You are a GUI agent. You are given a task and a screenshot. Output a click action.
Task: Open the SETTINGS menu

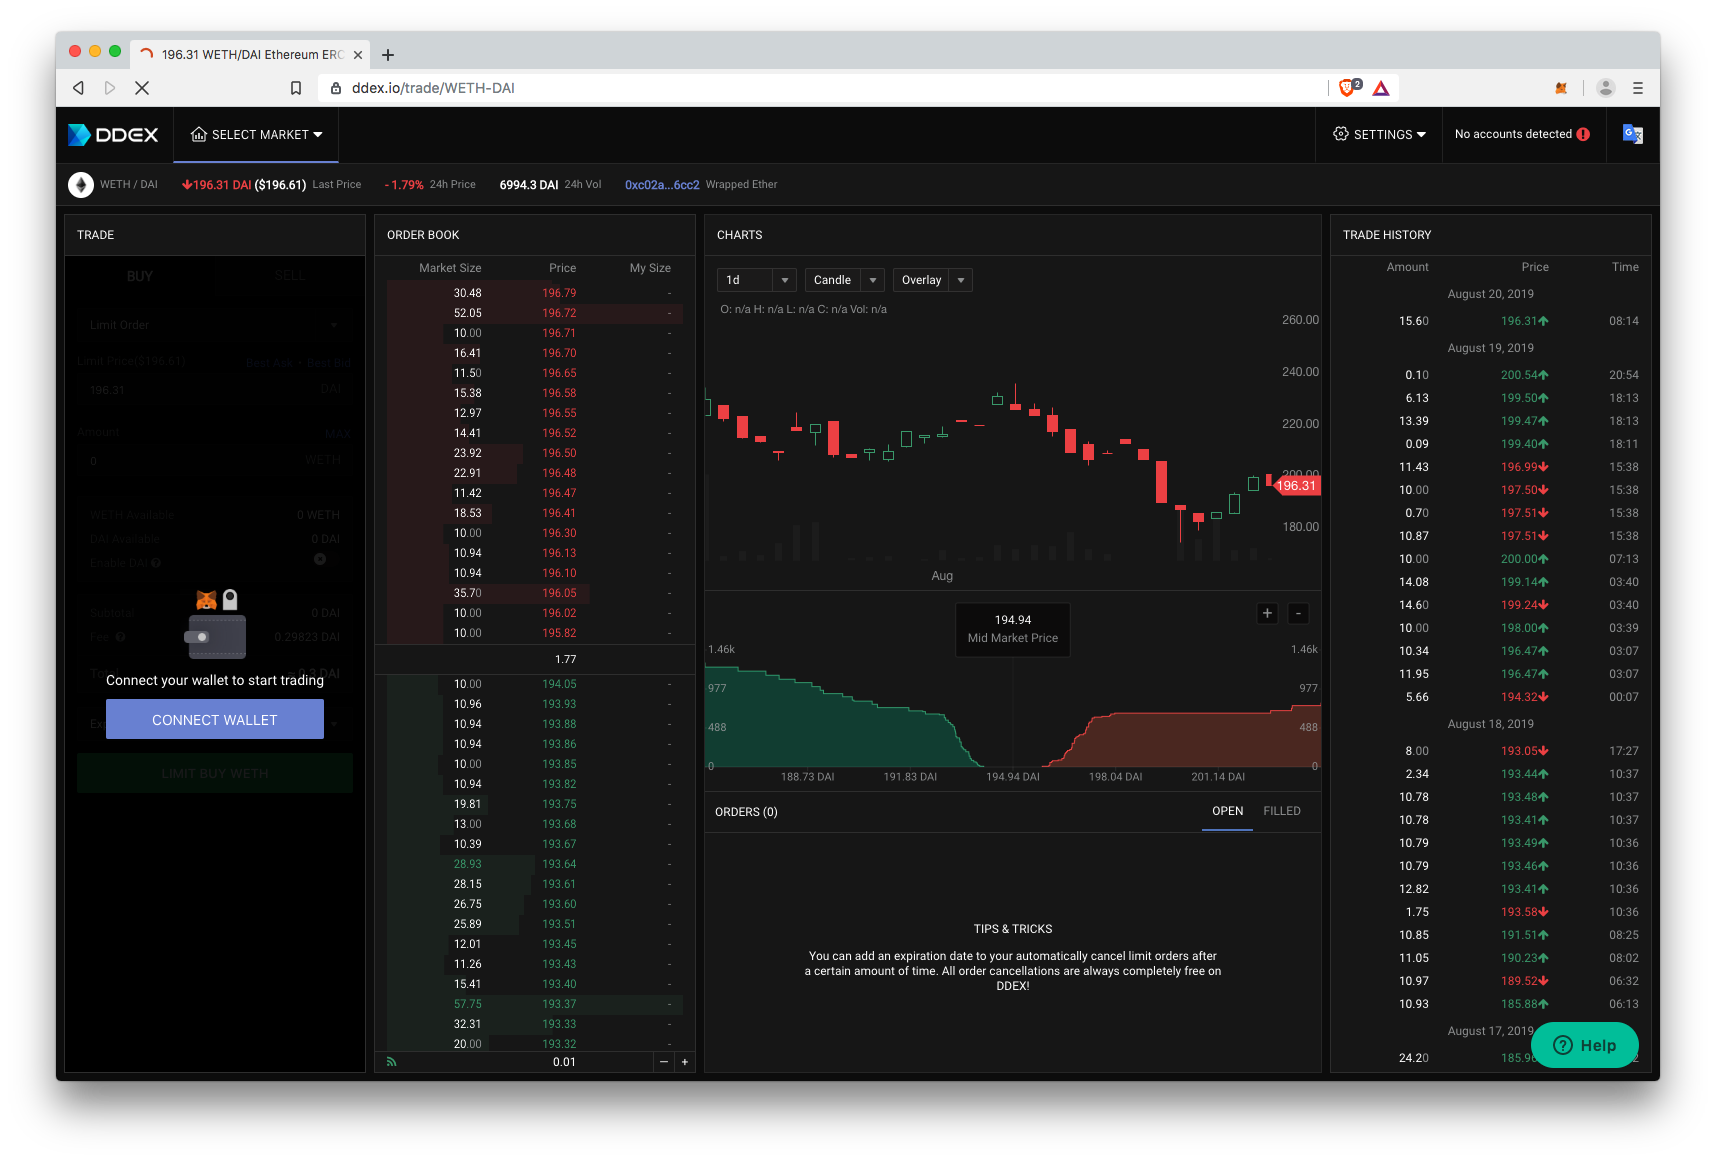tap(1379, 135)
